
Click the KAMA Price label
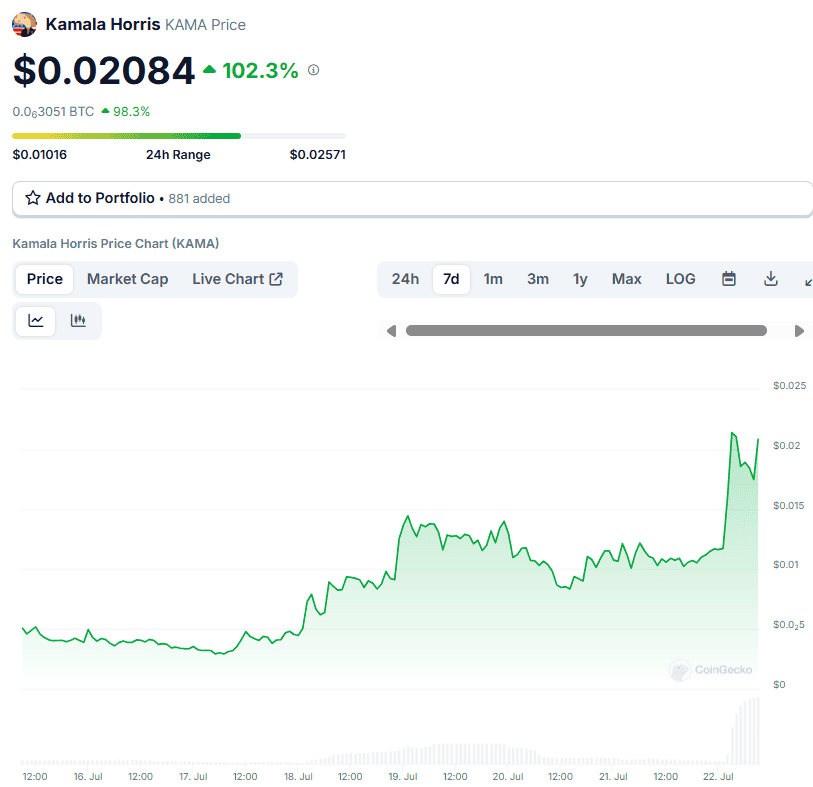205,25
